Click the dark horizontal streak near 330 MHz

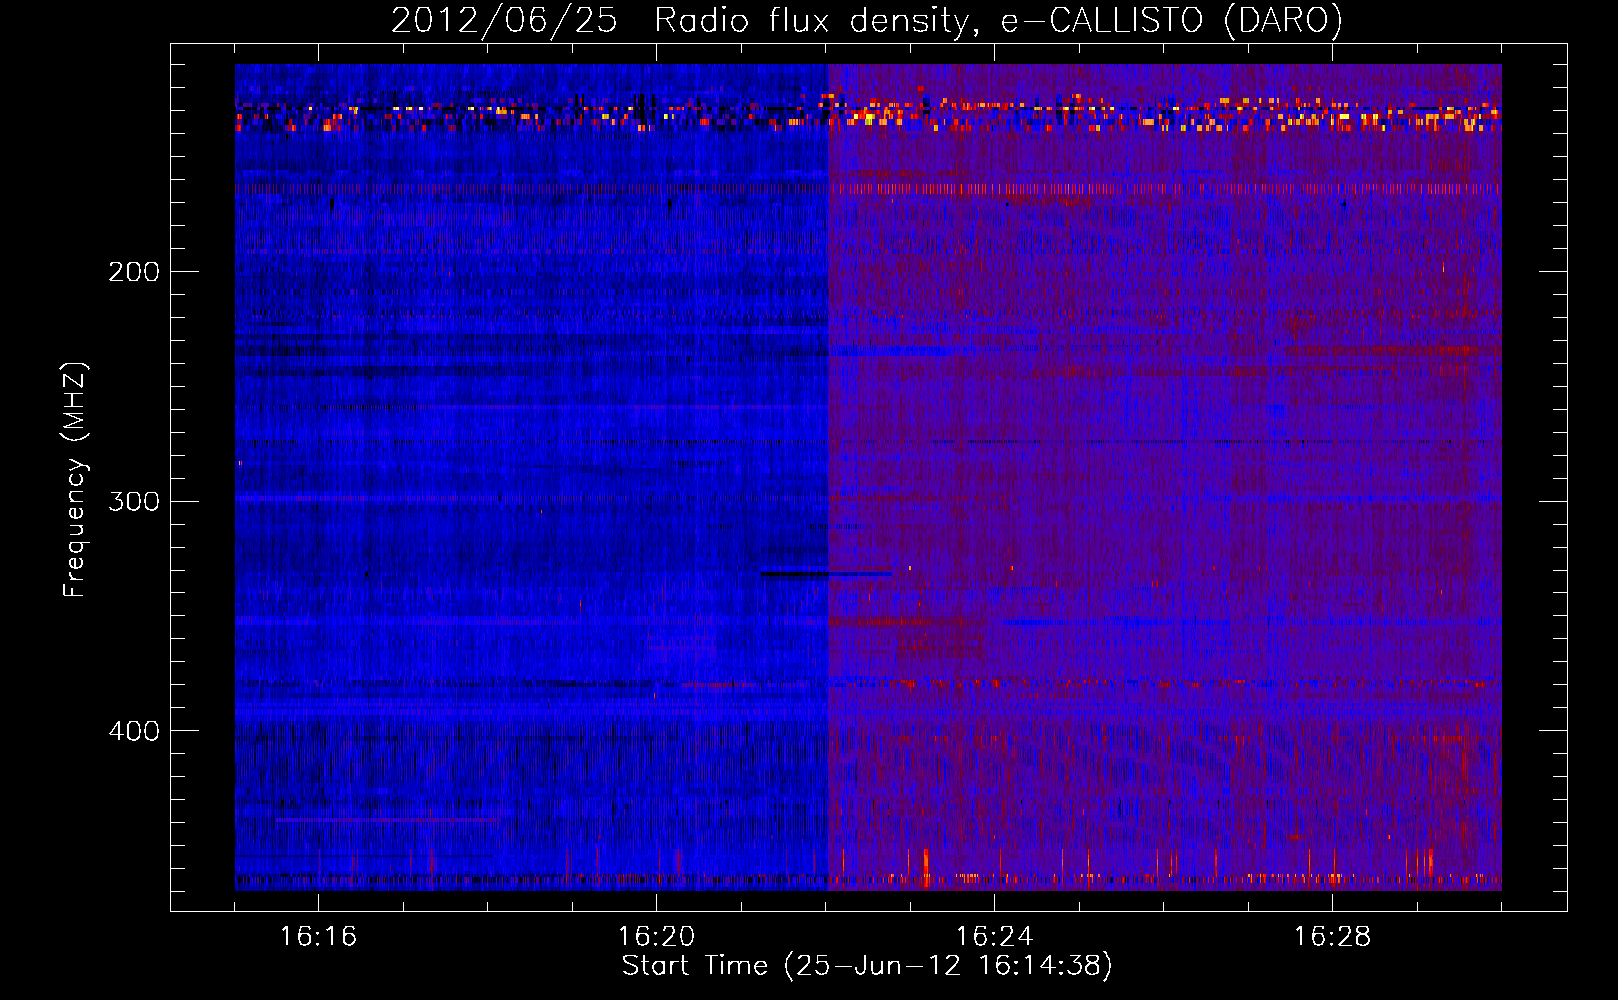[x=825, y=574]
